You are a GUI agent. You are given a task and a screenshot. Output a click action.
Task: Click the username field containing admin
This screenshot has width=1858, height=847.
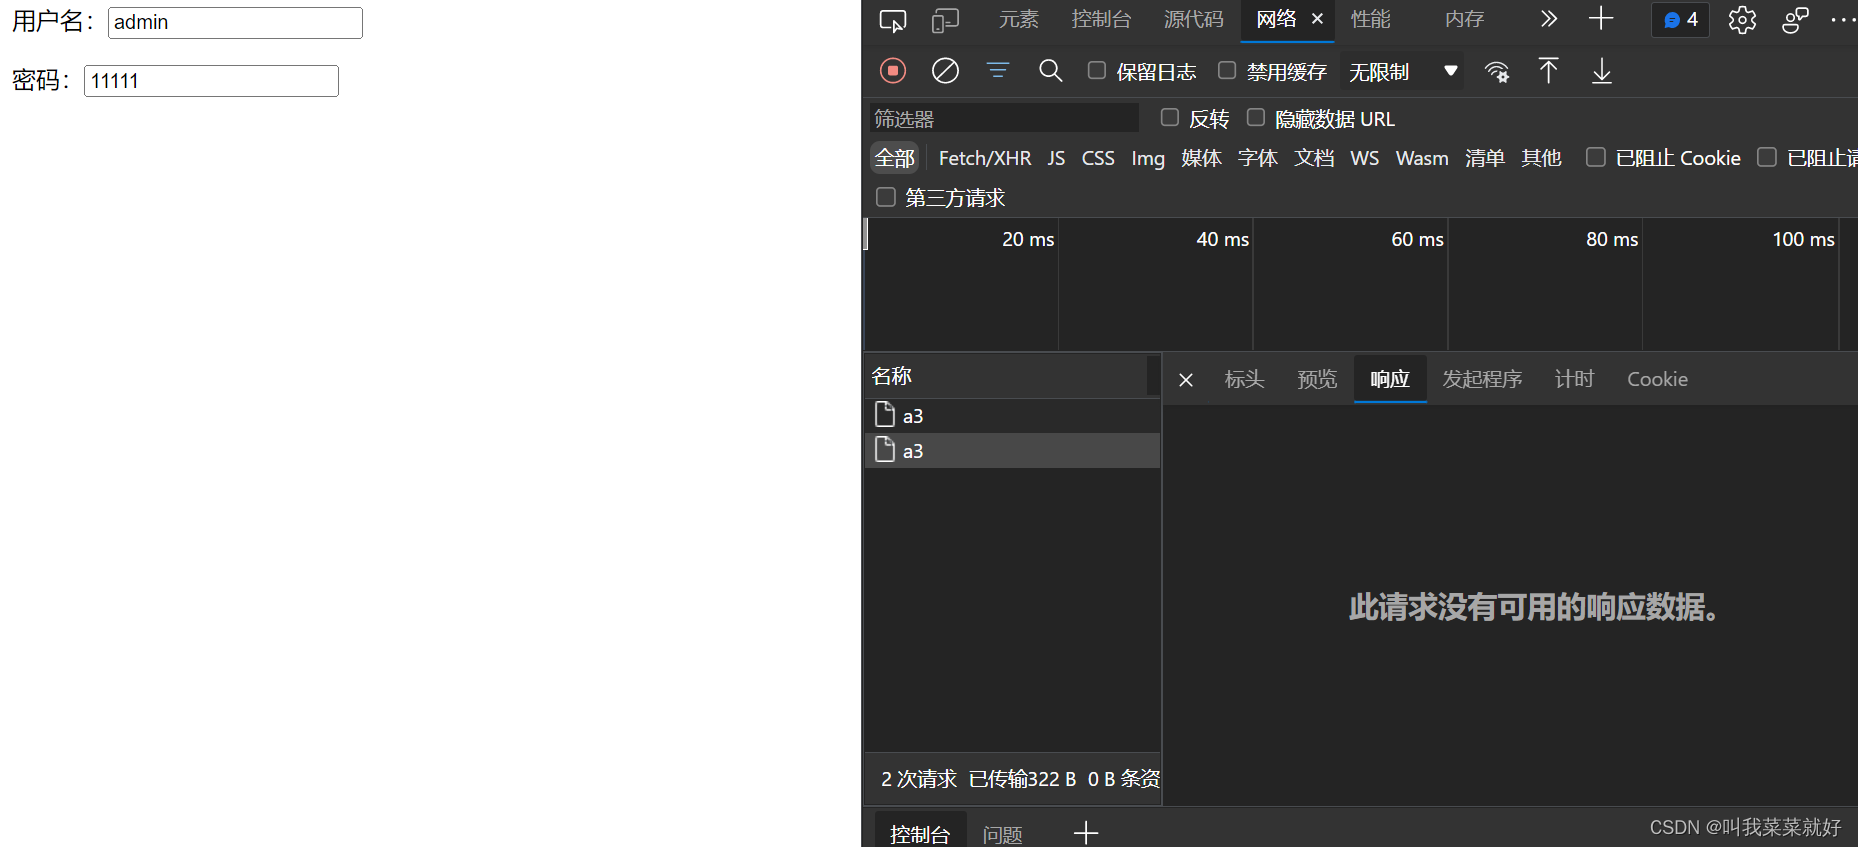235,23
